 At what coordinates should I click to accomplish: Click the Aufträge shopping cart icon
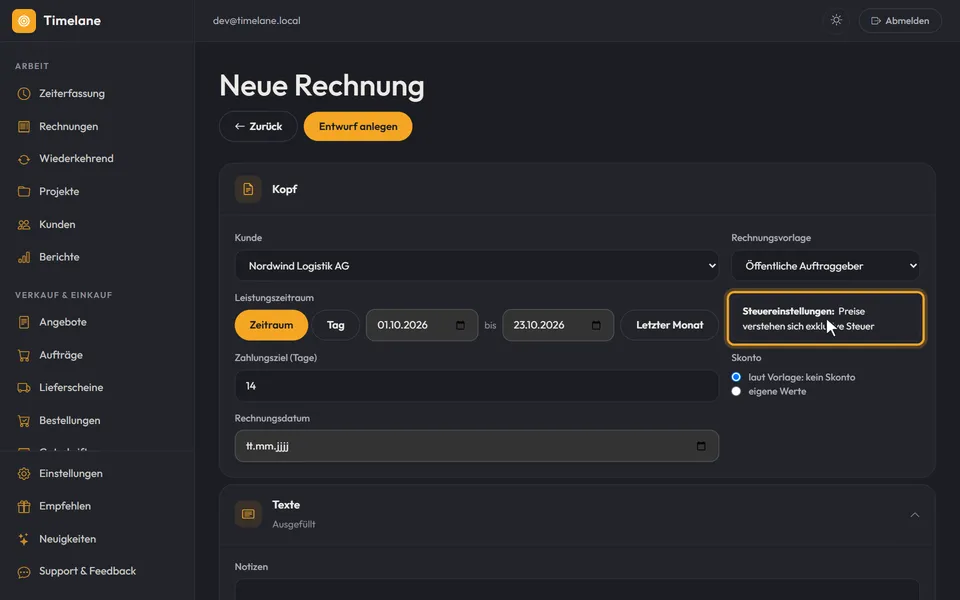[24, 355]
